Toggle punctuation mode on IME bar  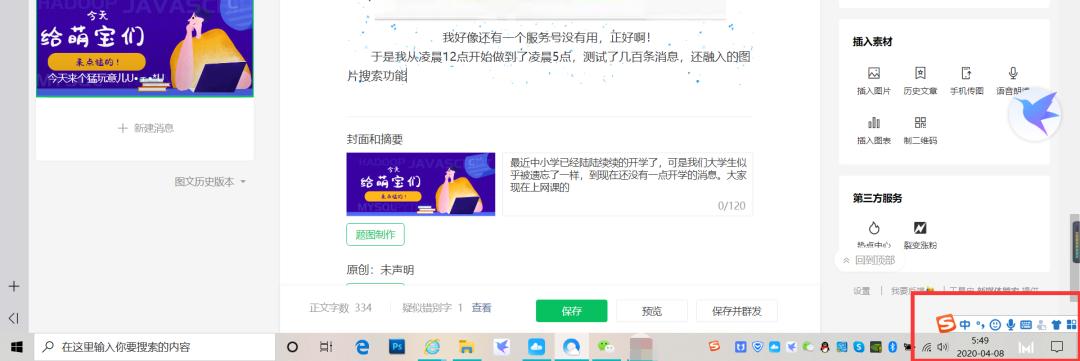(x=980, y=324)
